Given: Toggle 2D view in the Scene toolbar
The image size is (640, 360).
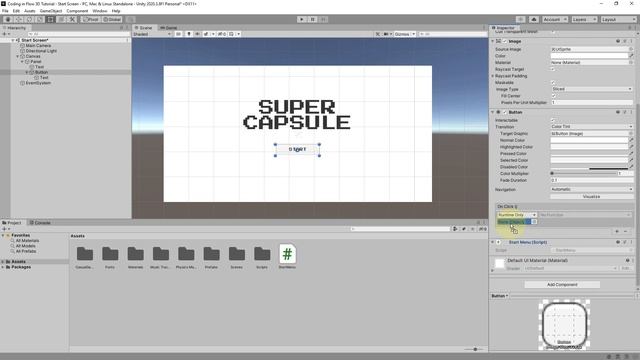Looking at the screenshot, I should (178, 34).
